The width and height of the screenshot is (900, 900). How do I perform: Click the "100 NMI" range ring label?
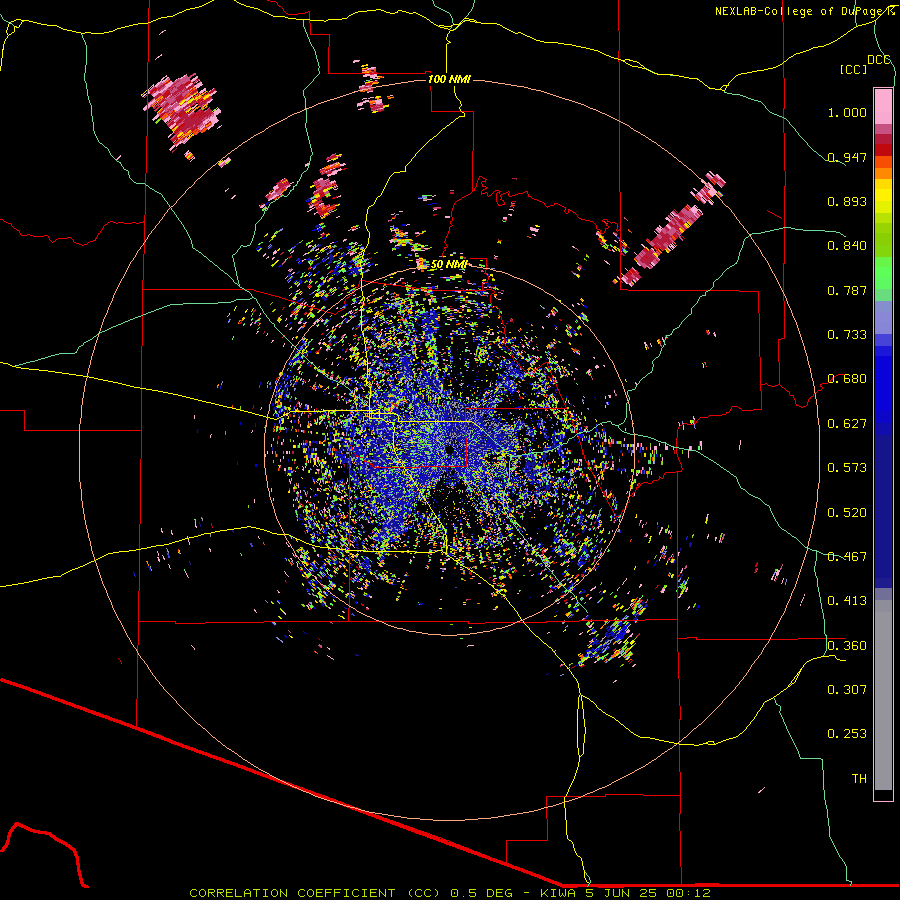pos(449,79)
